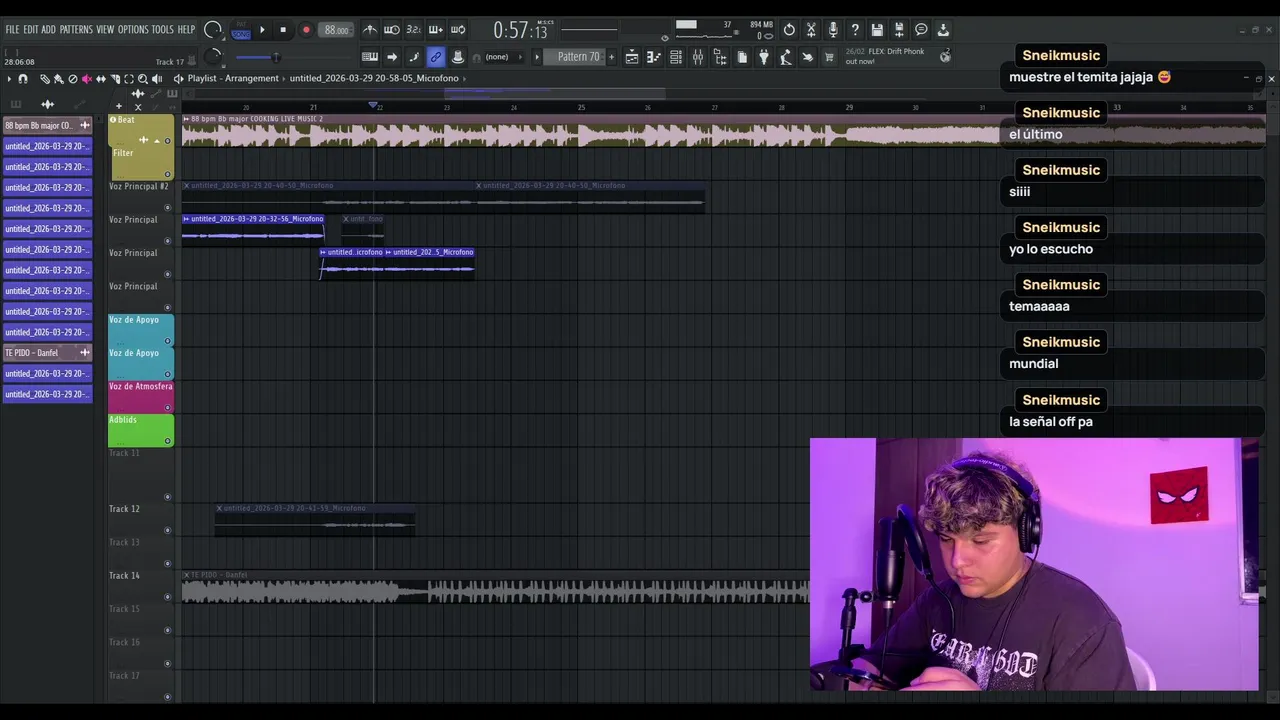
Task: Click the Playlist - Arrangement breadcrumb
Action: [x=233, y=78]
